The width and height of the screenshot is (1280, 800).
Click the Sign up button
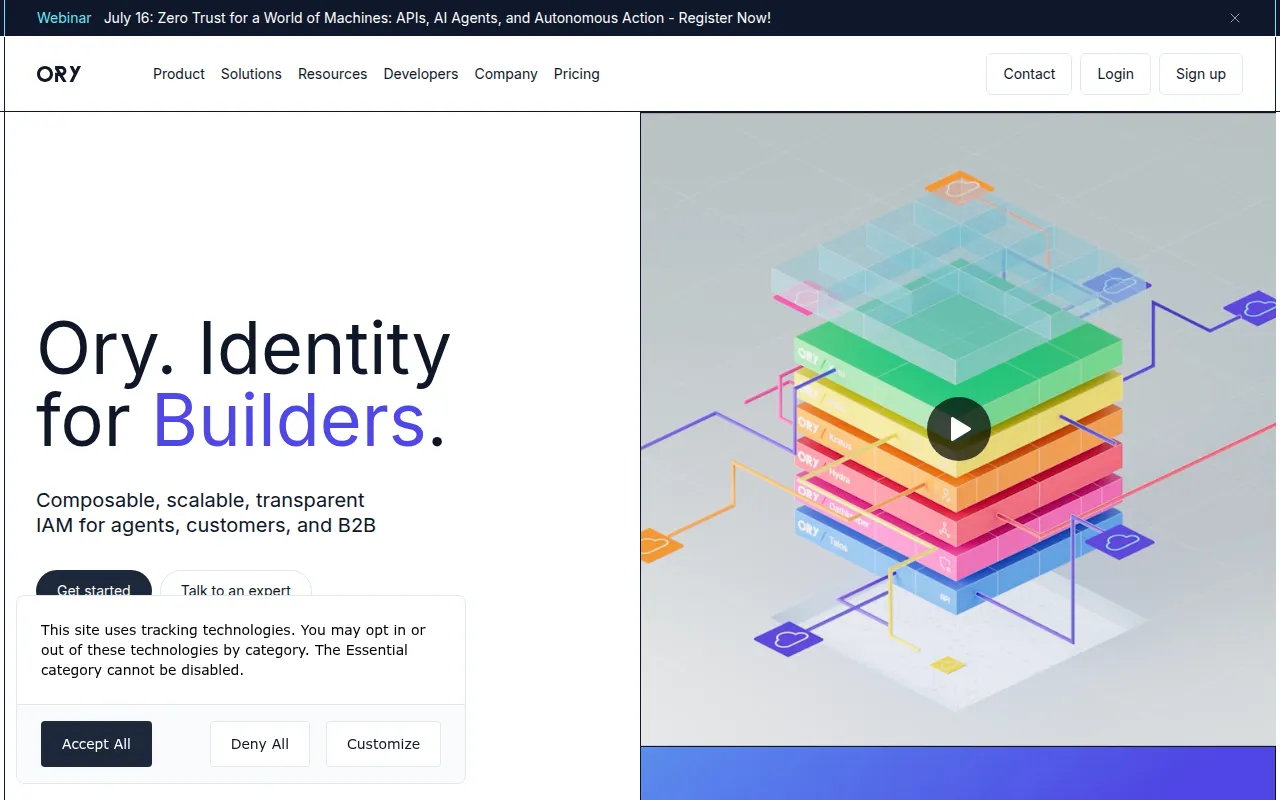pos(1201,74)
